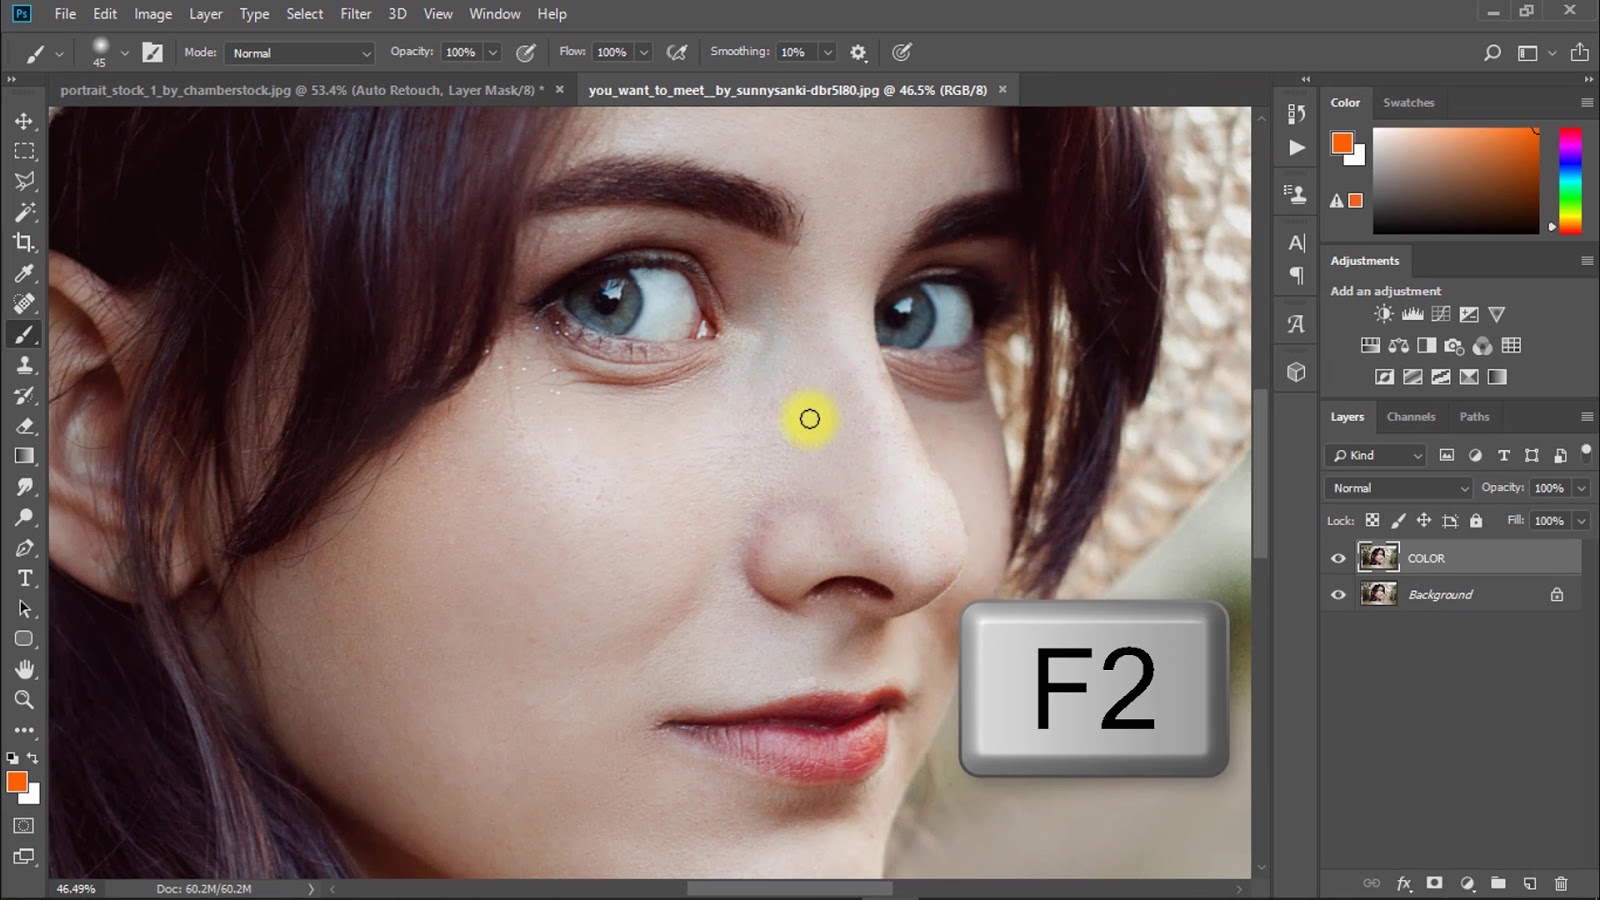Viewport: 1600px width, 900px height.
Task: Select the Polygonal Lasso tool
Action: click(x=24, y=181)
